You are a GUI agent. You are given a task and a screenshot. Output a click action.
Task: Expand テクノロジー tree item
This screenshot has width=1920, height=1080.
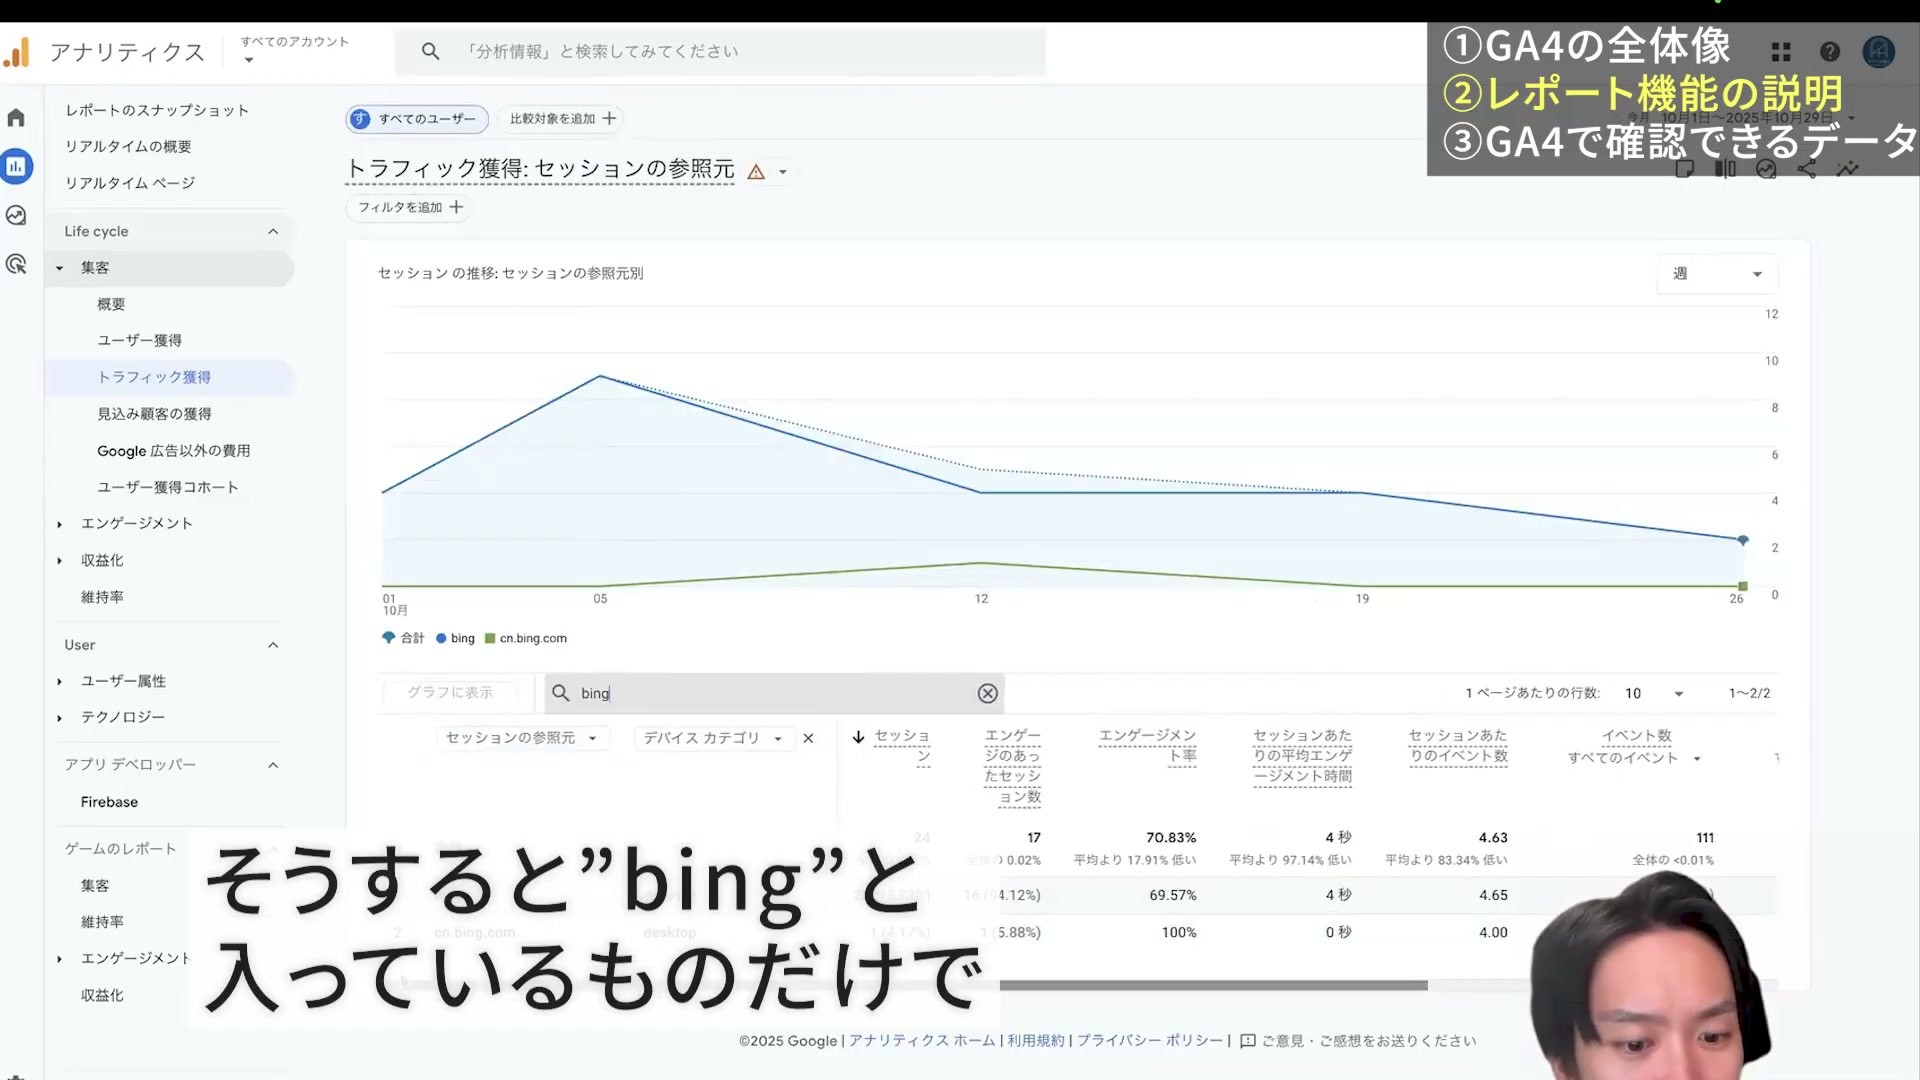59,718
